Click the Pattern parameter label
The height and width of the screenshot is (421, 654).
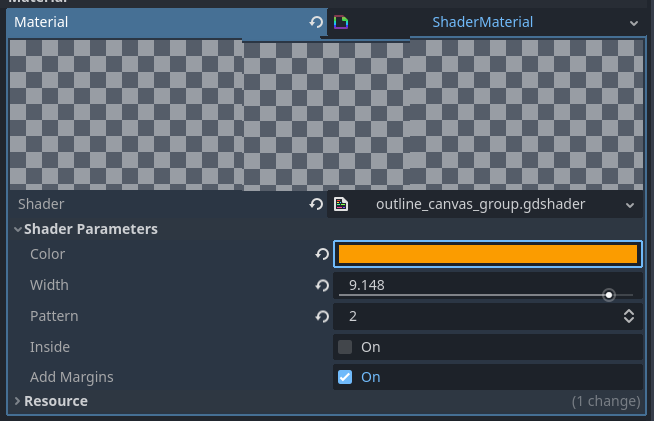[54, 316]
